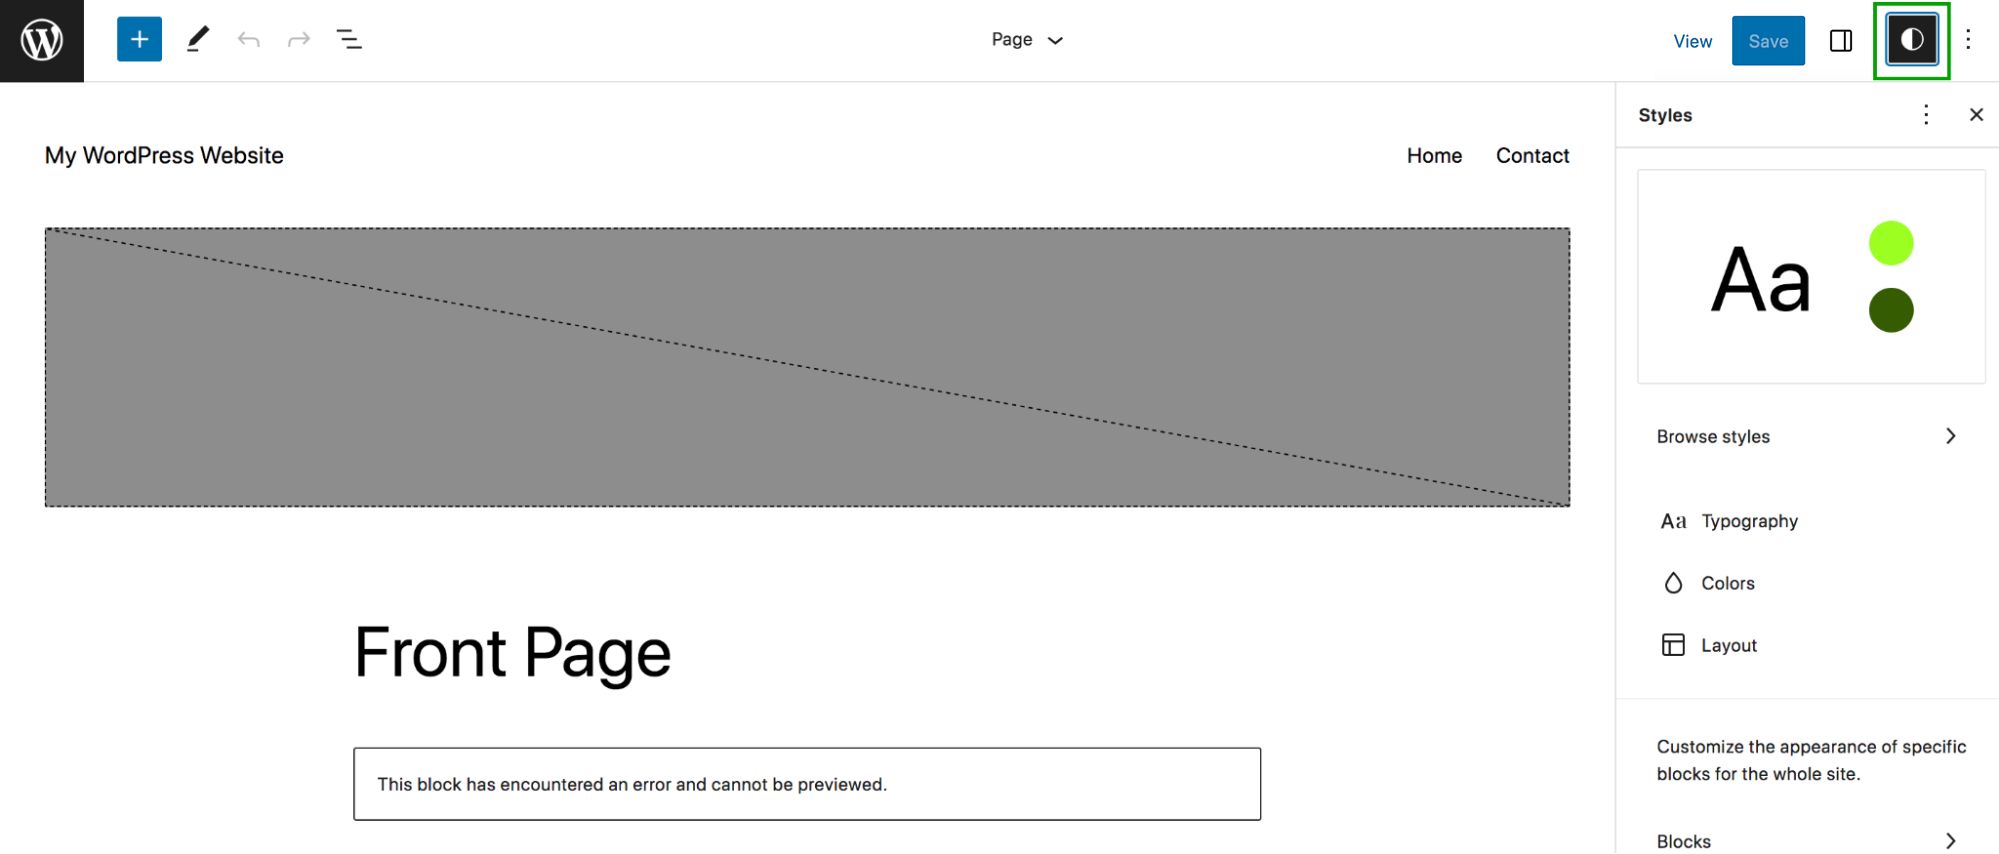Expand Browse styles
This screenshot has height=854, width=1999.
coord(1806,437)
